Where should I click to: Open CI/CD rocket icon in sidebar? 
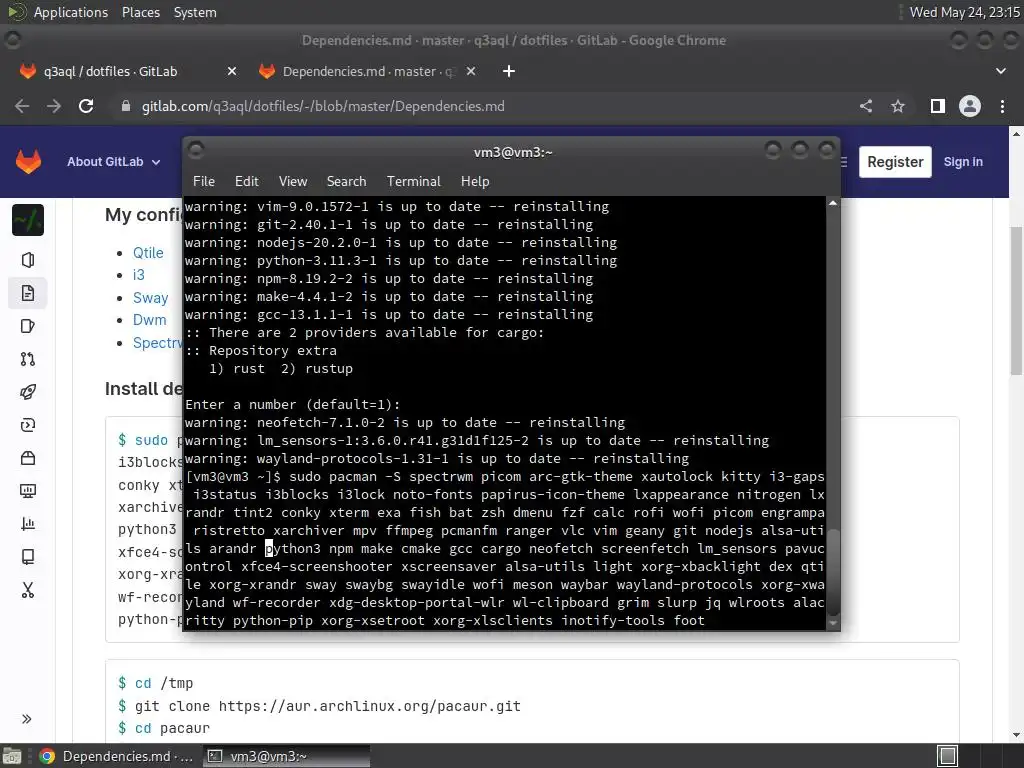click(x=27, y=392)
